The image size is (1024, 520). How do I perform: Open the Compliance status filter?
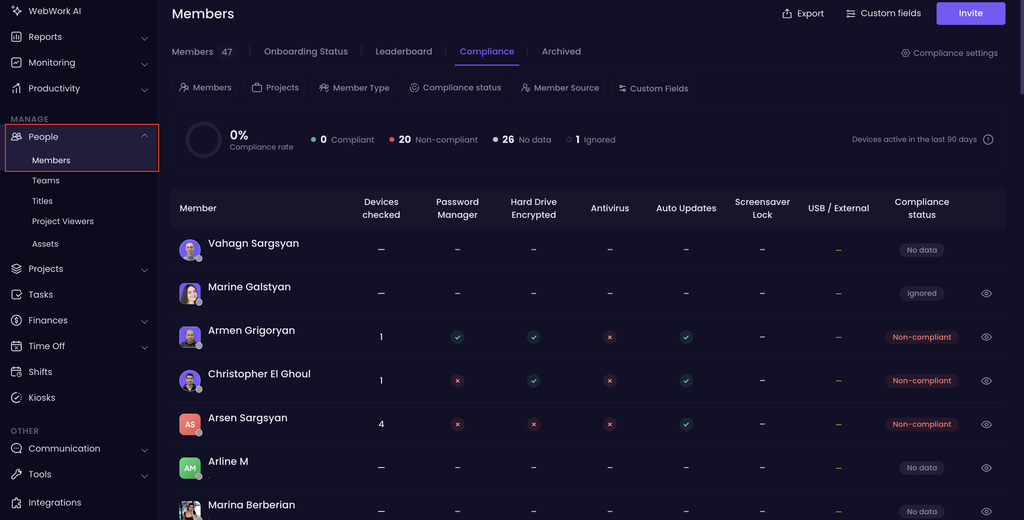(455, 88)
